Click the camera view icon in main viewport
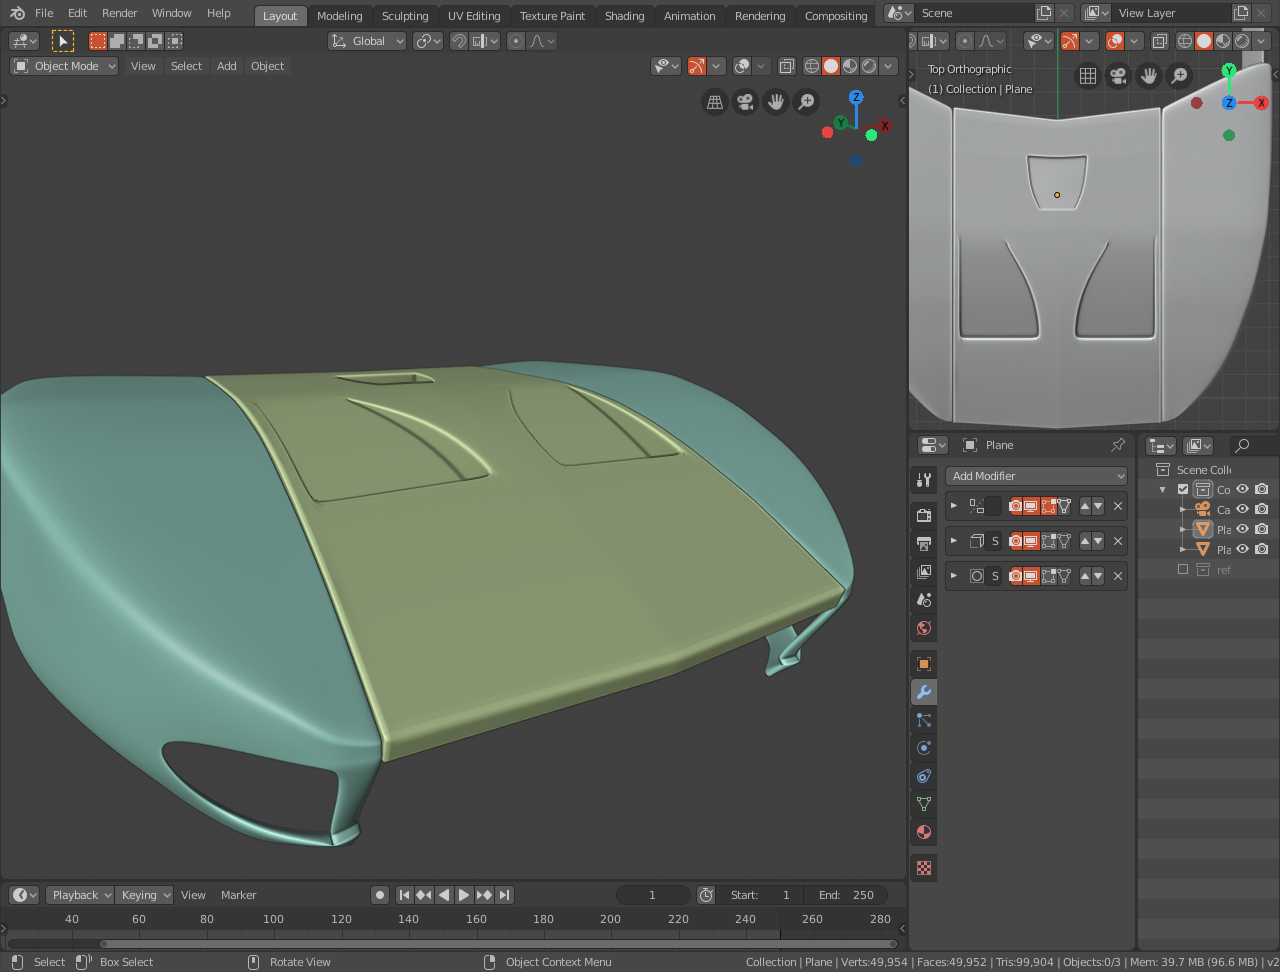This screenshot has width=1280, height=972. pyautogui.click(x=745, y=102)
